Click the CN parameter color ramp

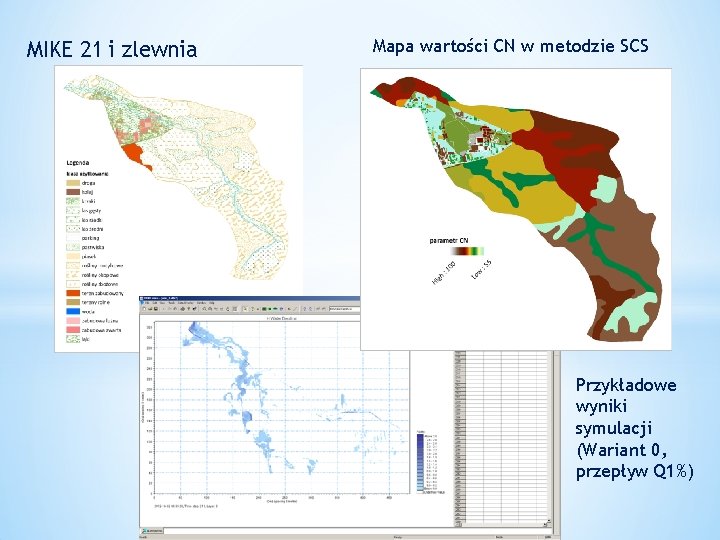[x=467, y=251]
